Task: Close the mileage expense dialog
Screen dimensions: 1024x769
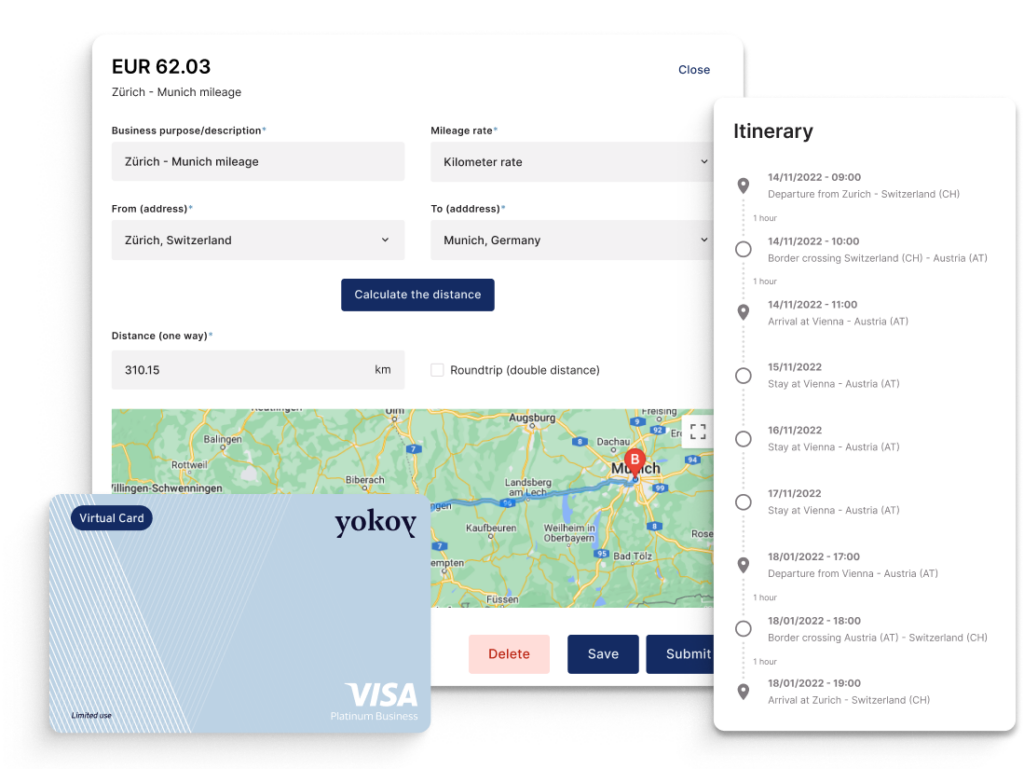Action: pyautogui.click(x=694, y=70)
